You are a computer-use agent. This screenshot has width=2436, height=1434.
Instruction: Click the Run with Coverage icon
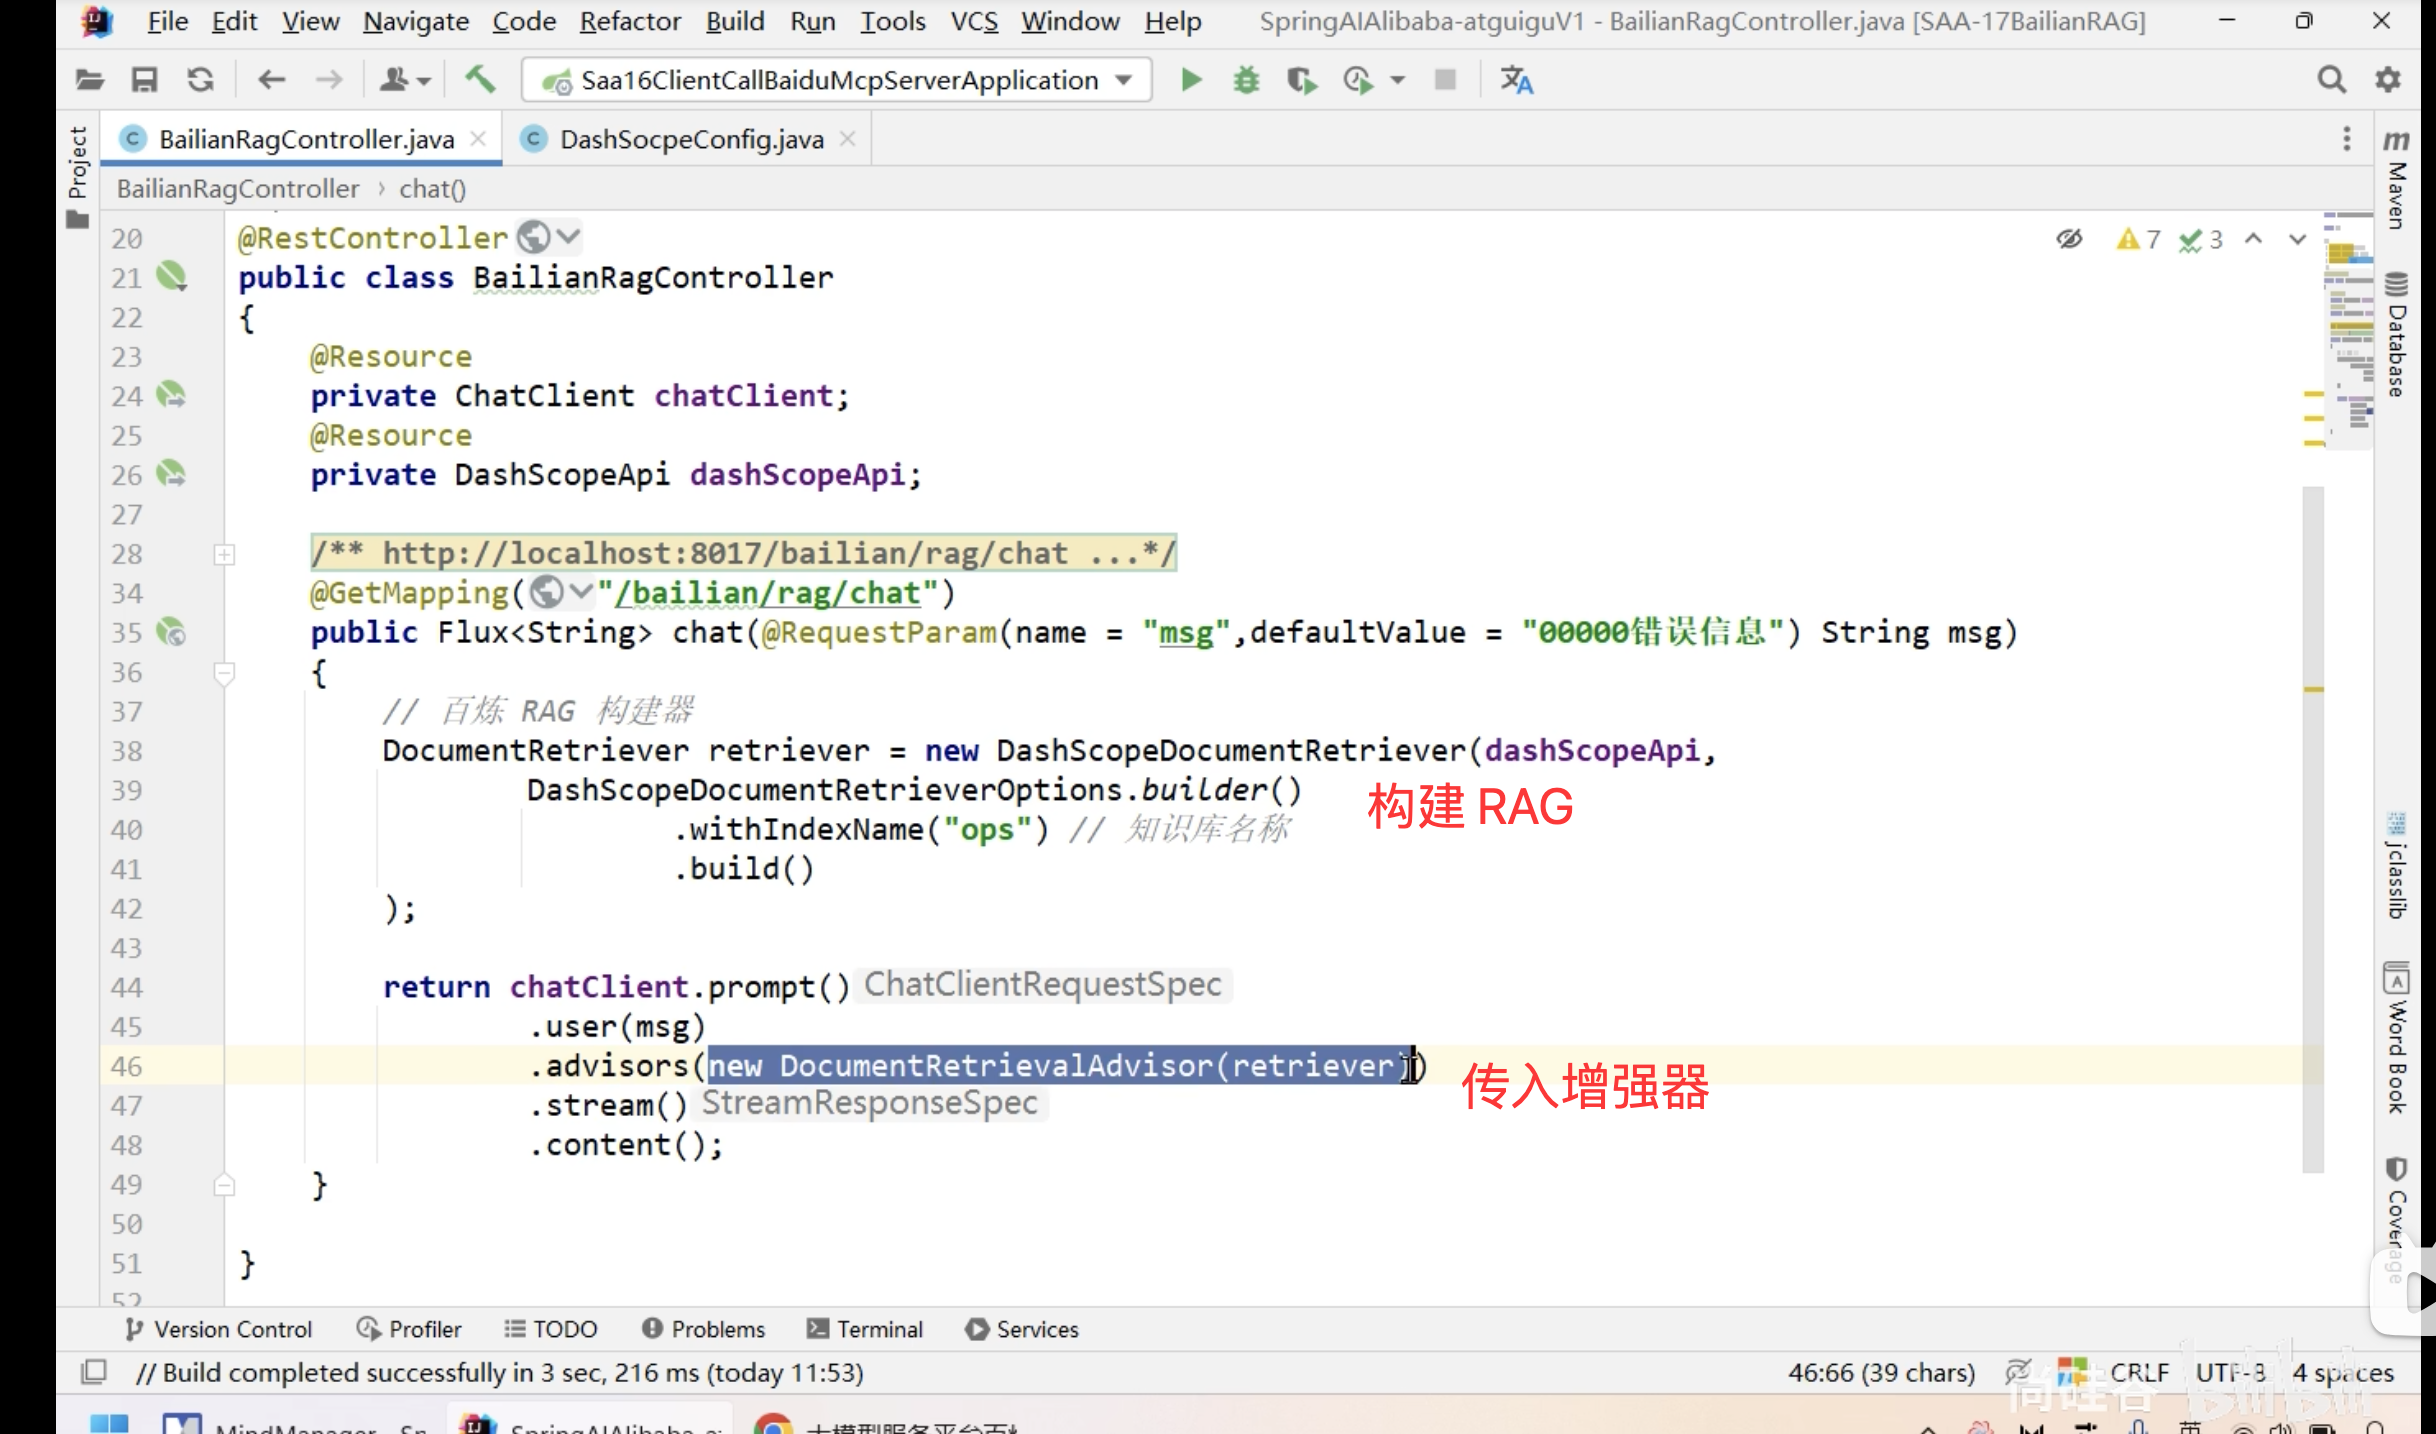1301,80
